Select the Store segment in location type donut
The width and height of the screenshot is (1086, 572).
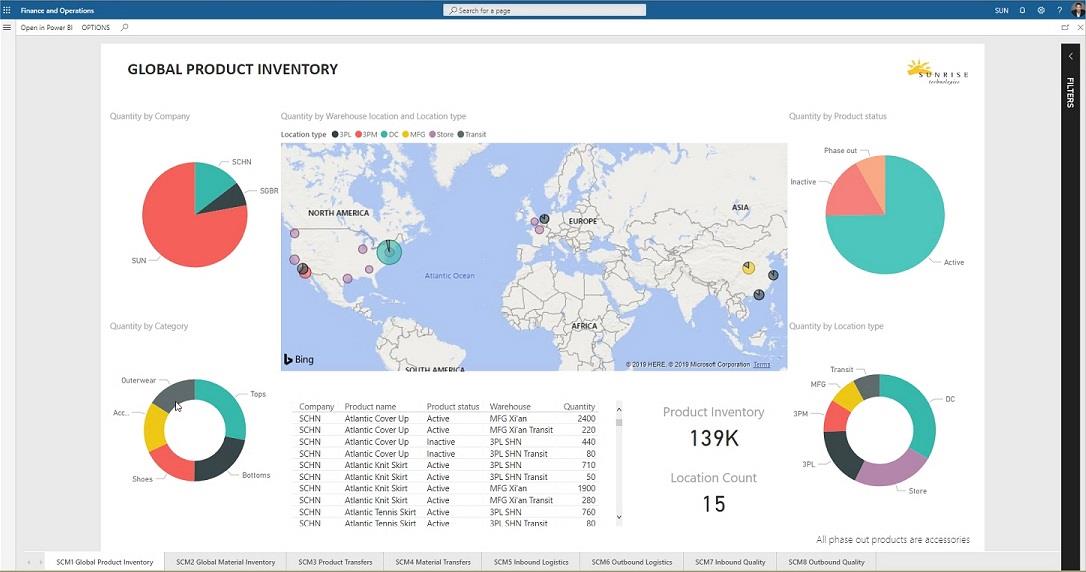tap(891, 470)
